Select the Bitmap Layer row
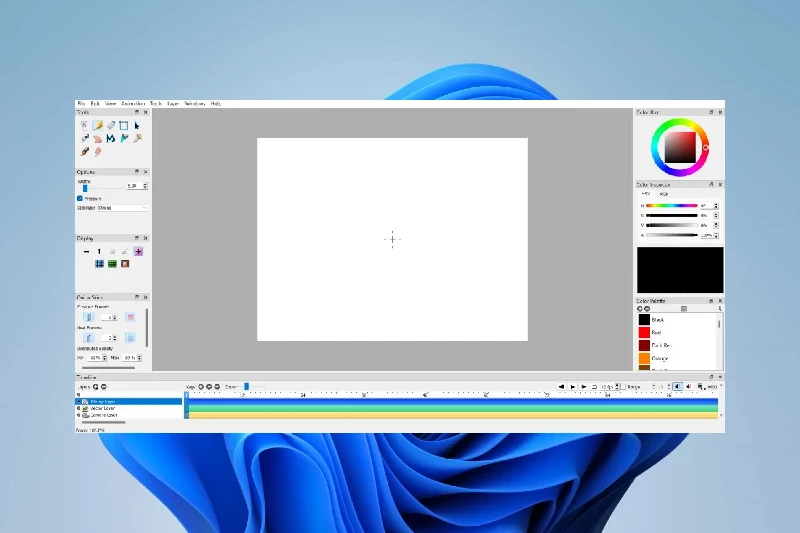 pyautogui.click(x=129, y=401)
